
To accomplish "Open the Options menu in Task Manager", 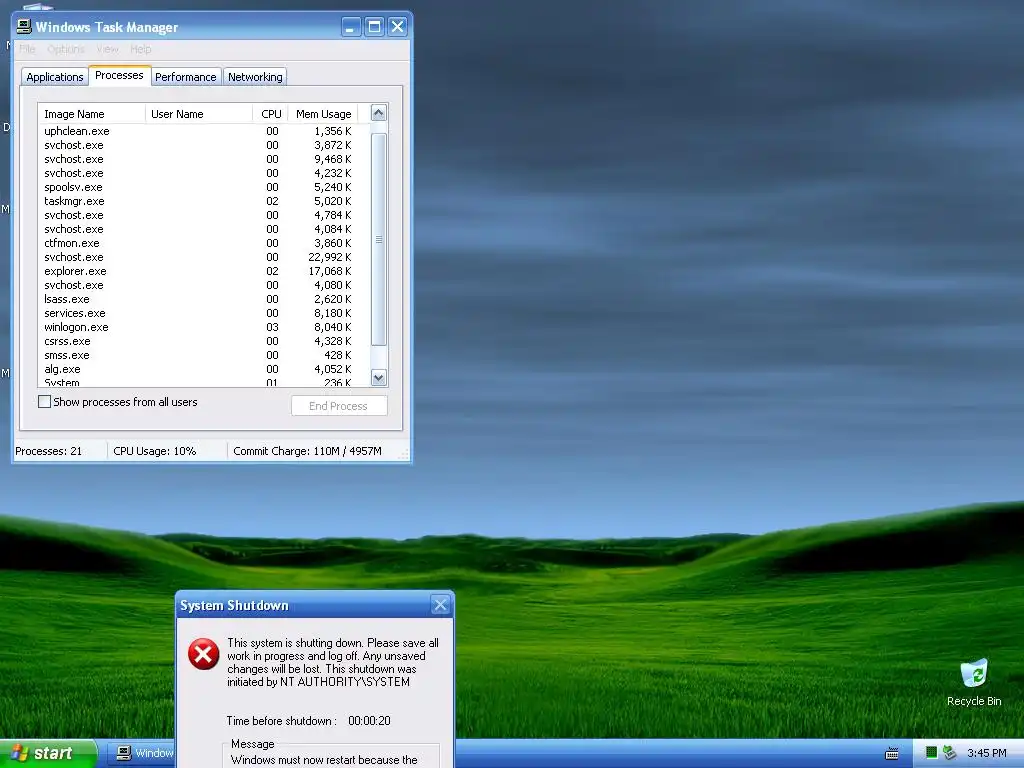I will pos(65,49).
